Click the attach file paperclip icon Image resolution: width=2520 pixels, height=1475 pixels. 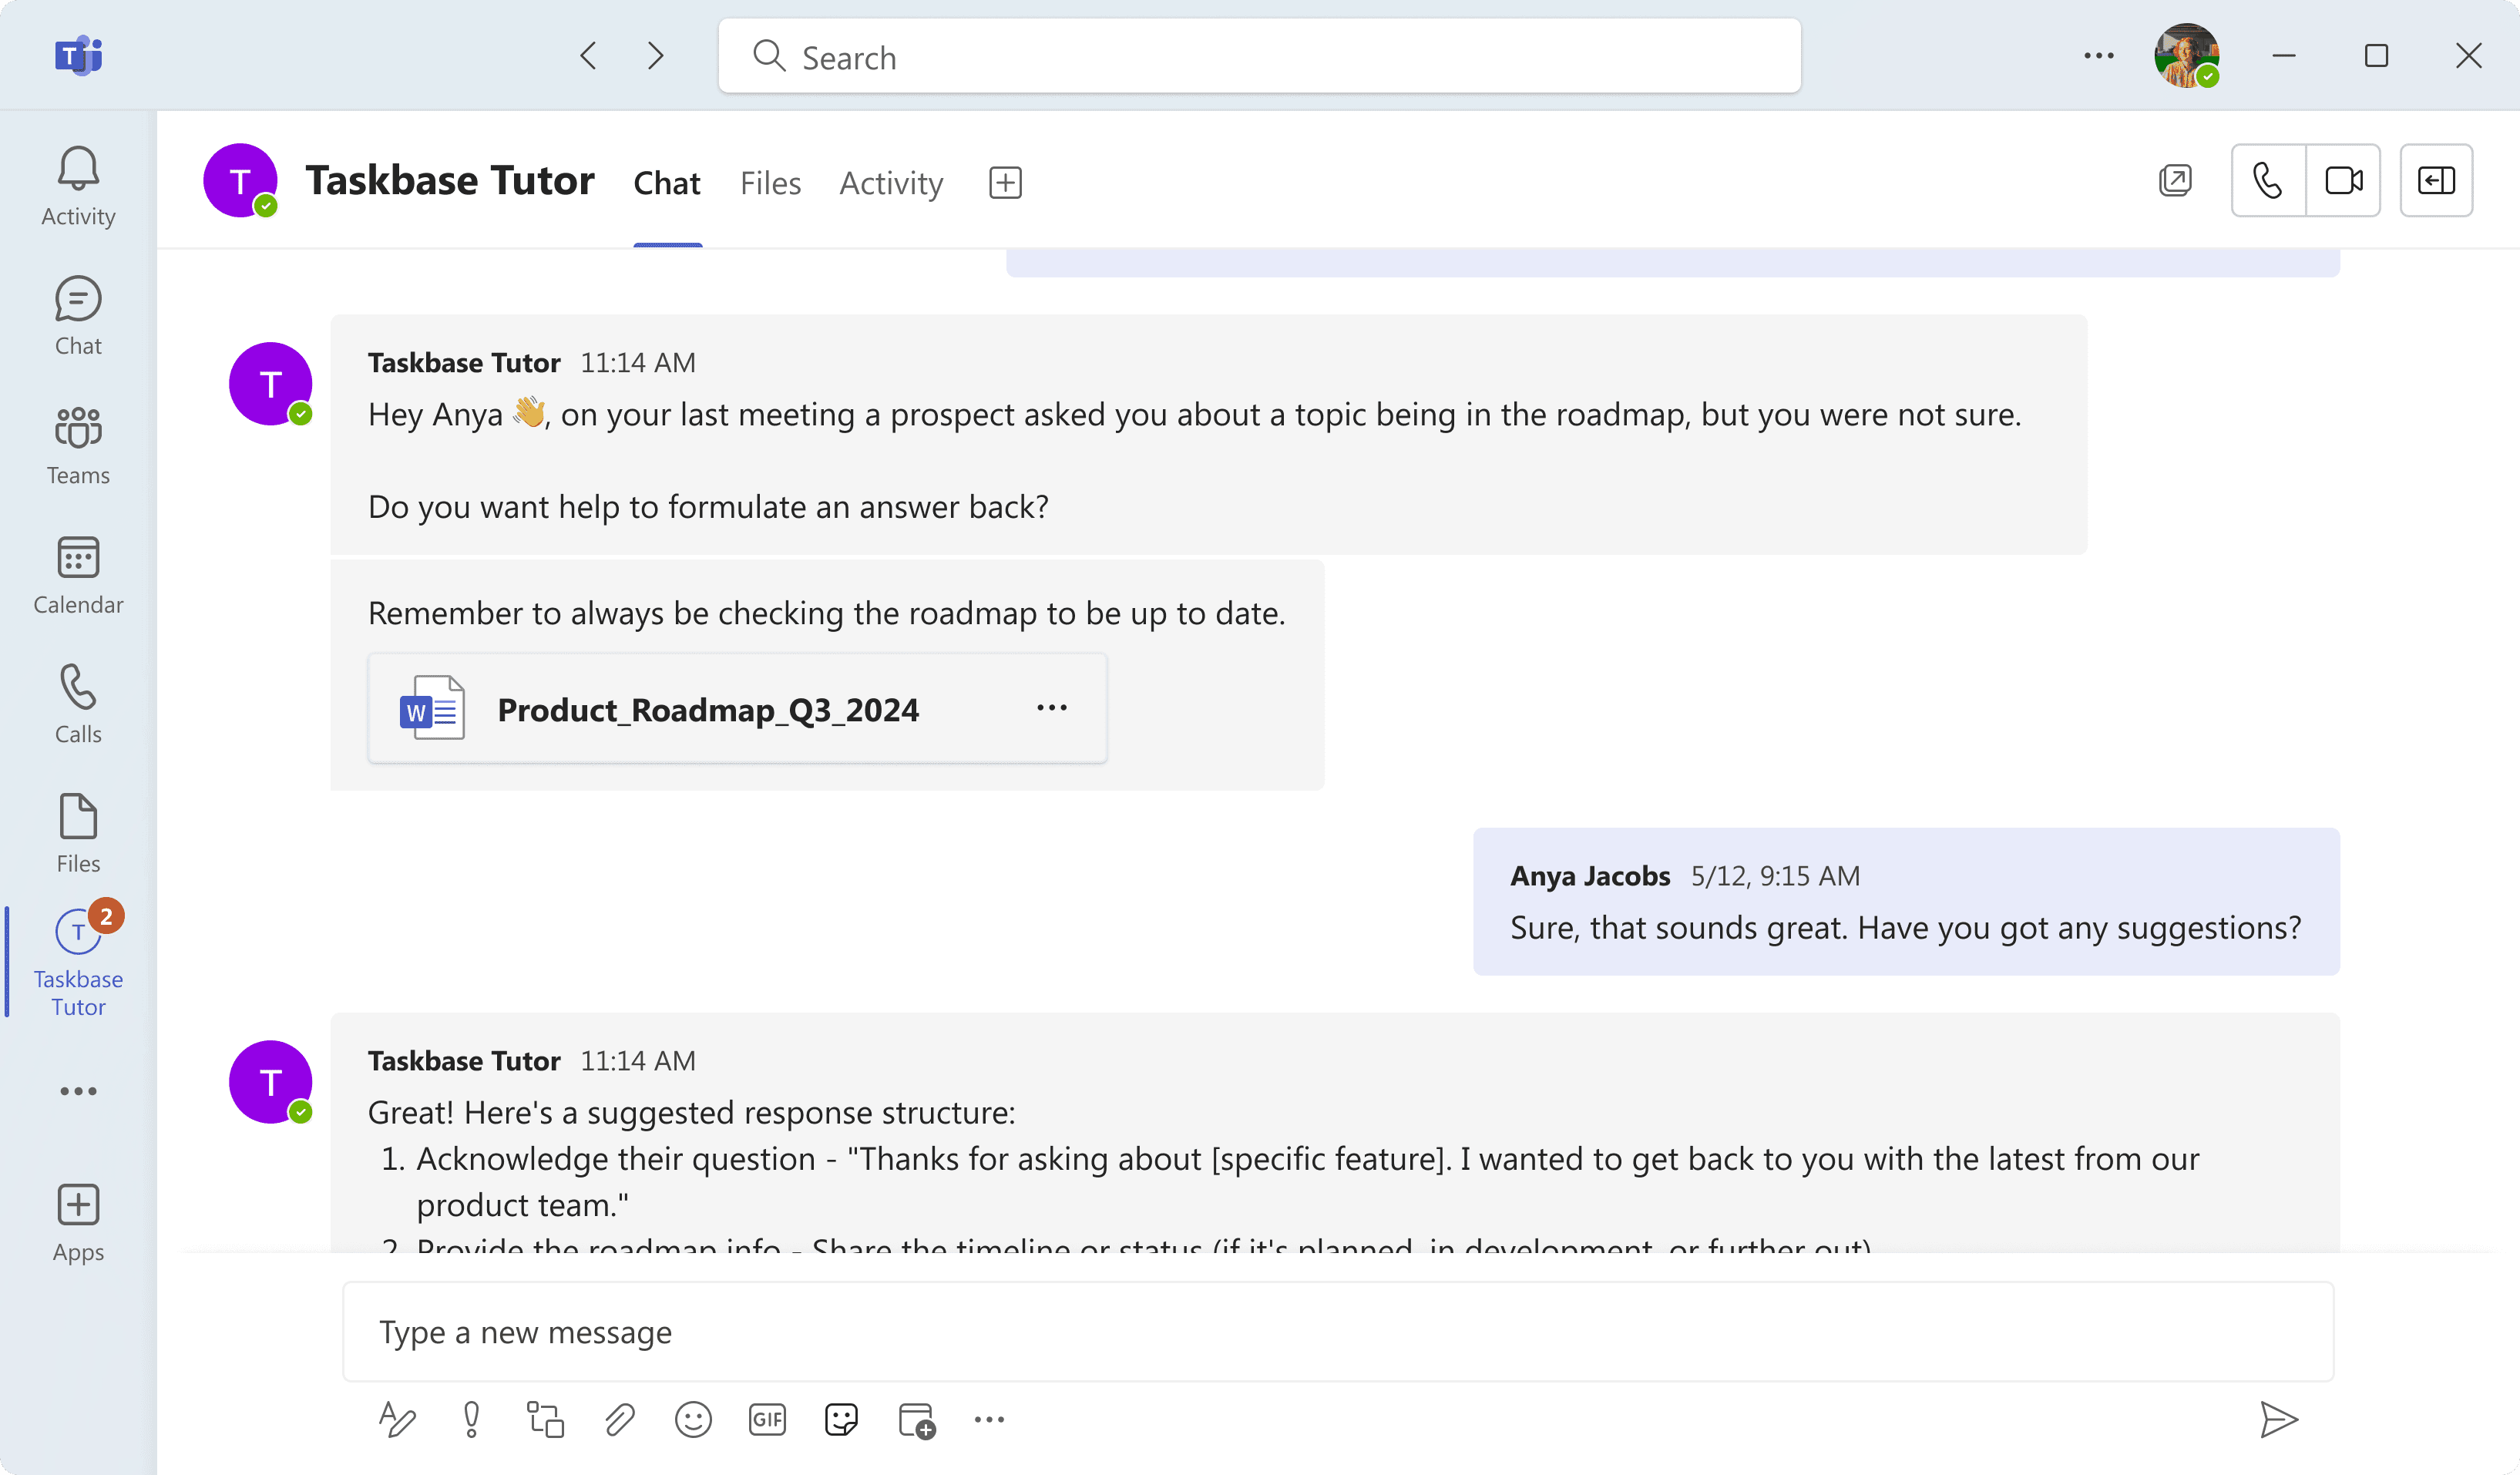(619, 1419)
